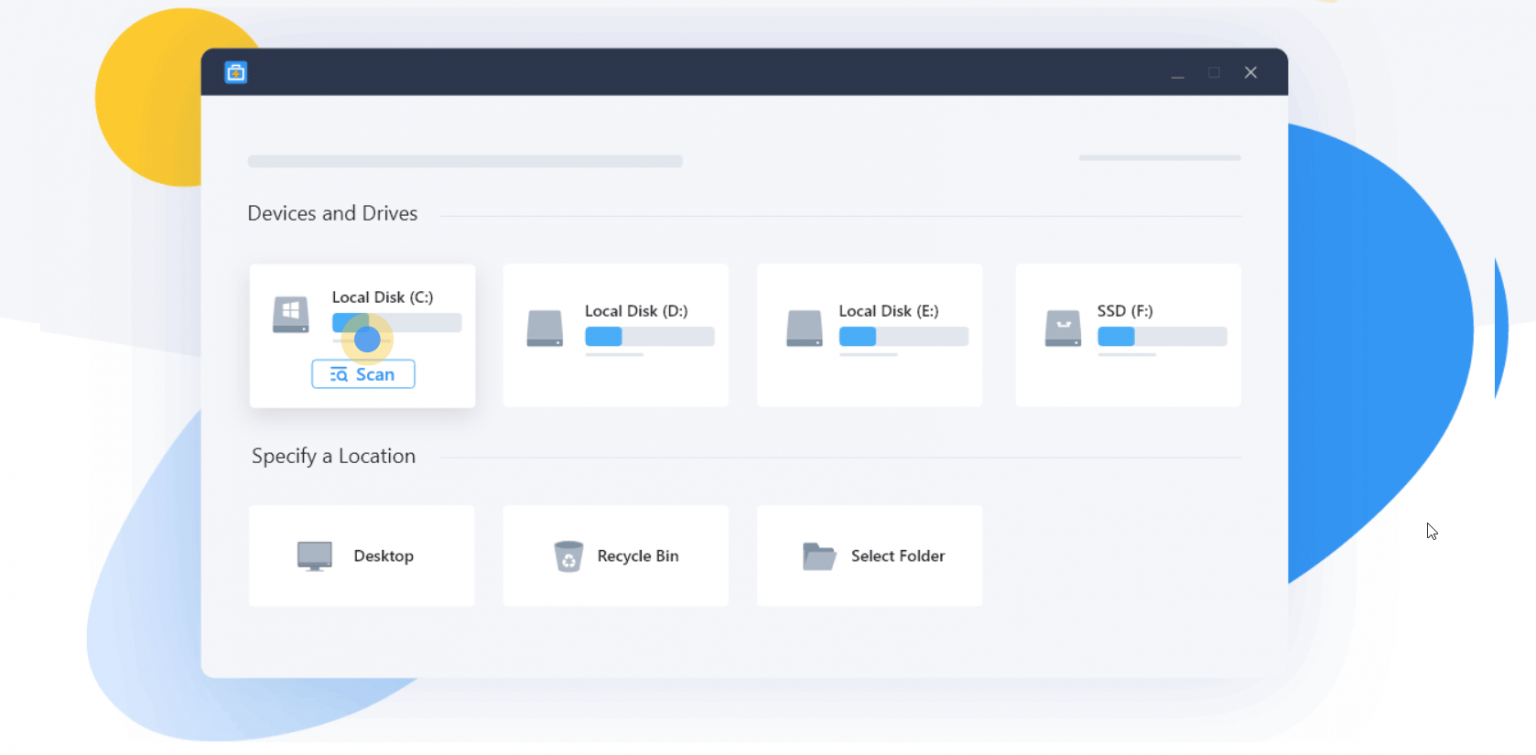The width and height of the screenshot is (1536, 755).
Task: Click the SSD (F:) card
Action: [x=1128, y=335]
